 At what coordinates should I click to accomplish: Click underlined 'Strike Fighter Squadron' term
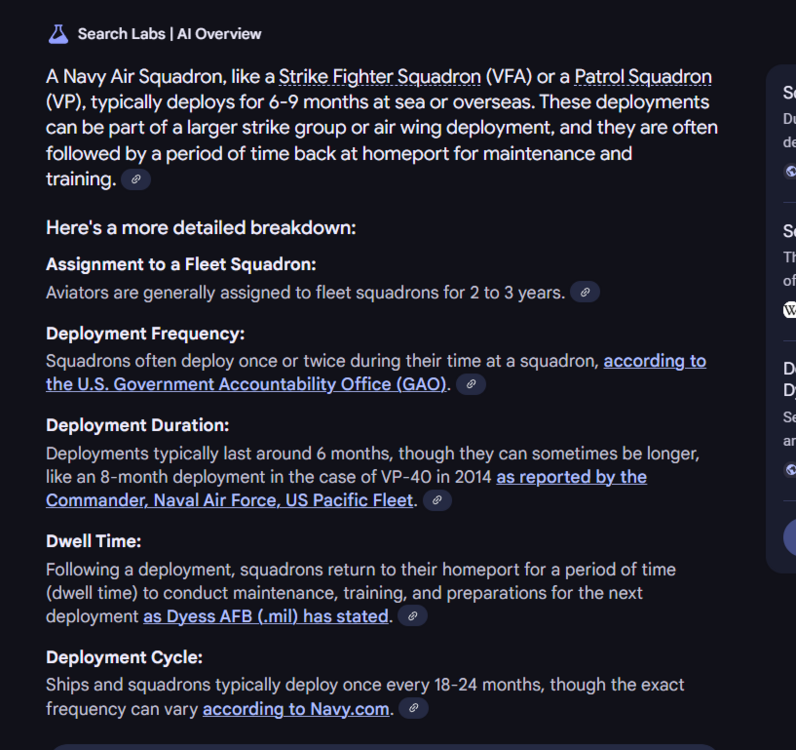[380, 76]
